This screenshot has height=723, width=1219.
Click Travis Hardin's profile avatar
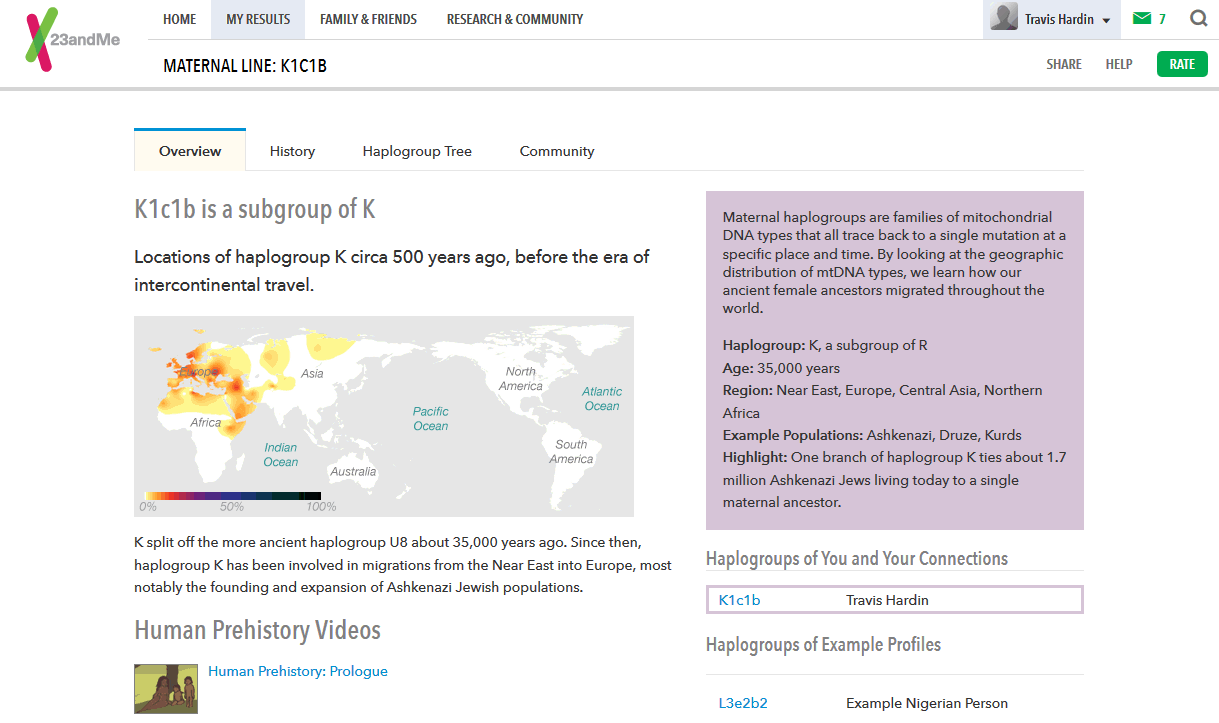coord(1004,17)
